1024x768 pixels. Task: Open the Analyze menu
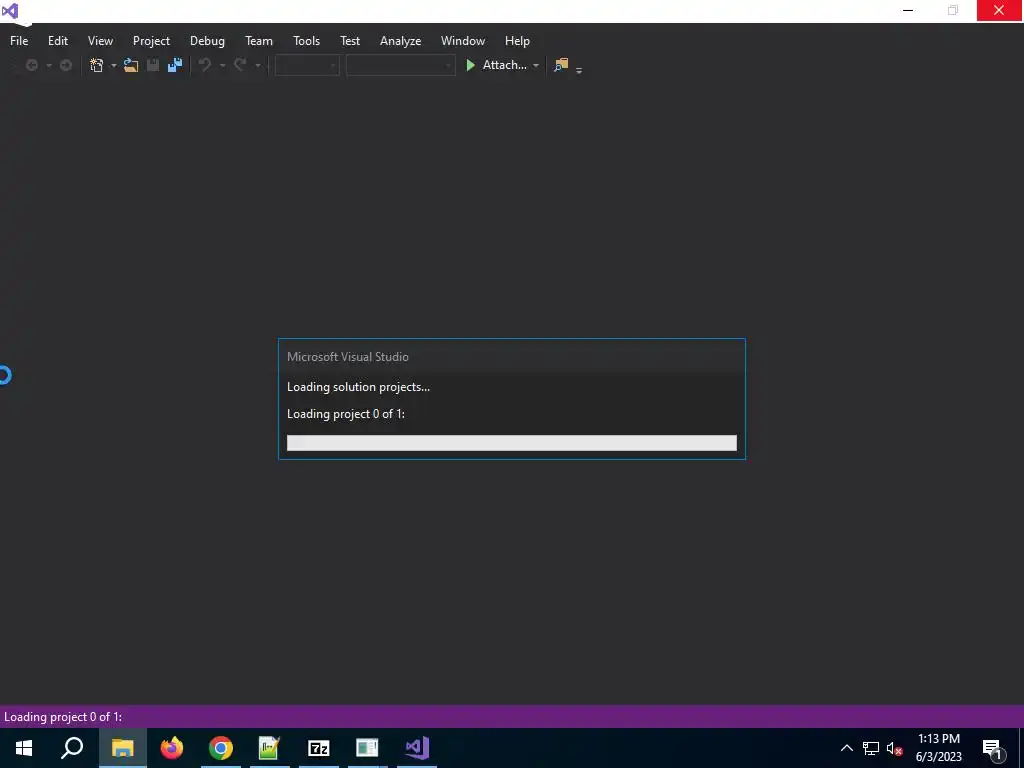coord(400,40)
